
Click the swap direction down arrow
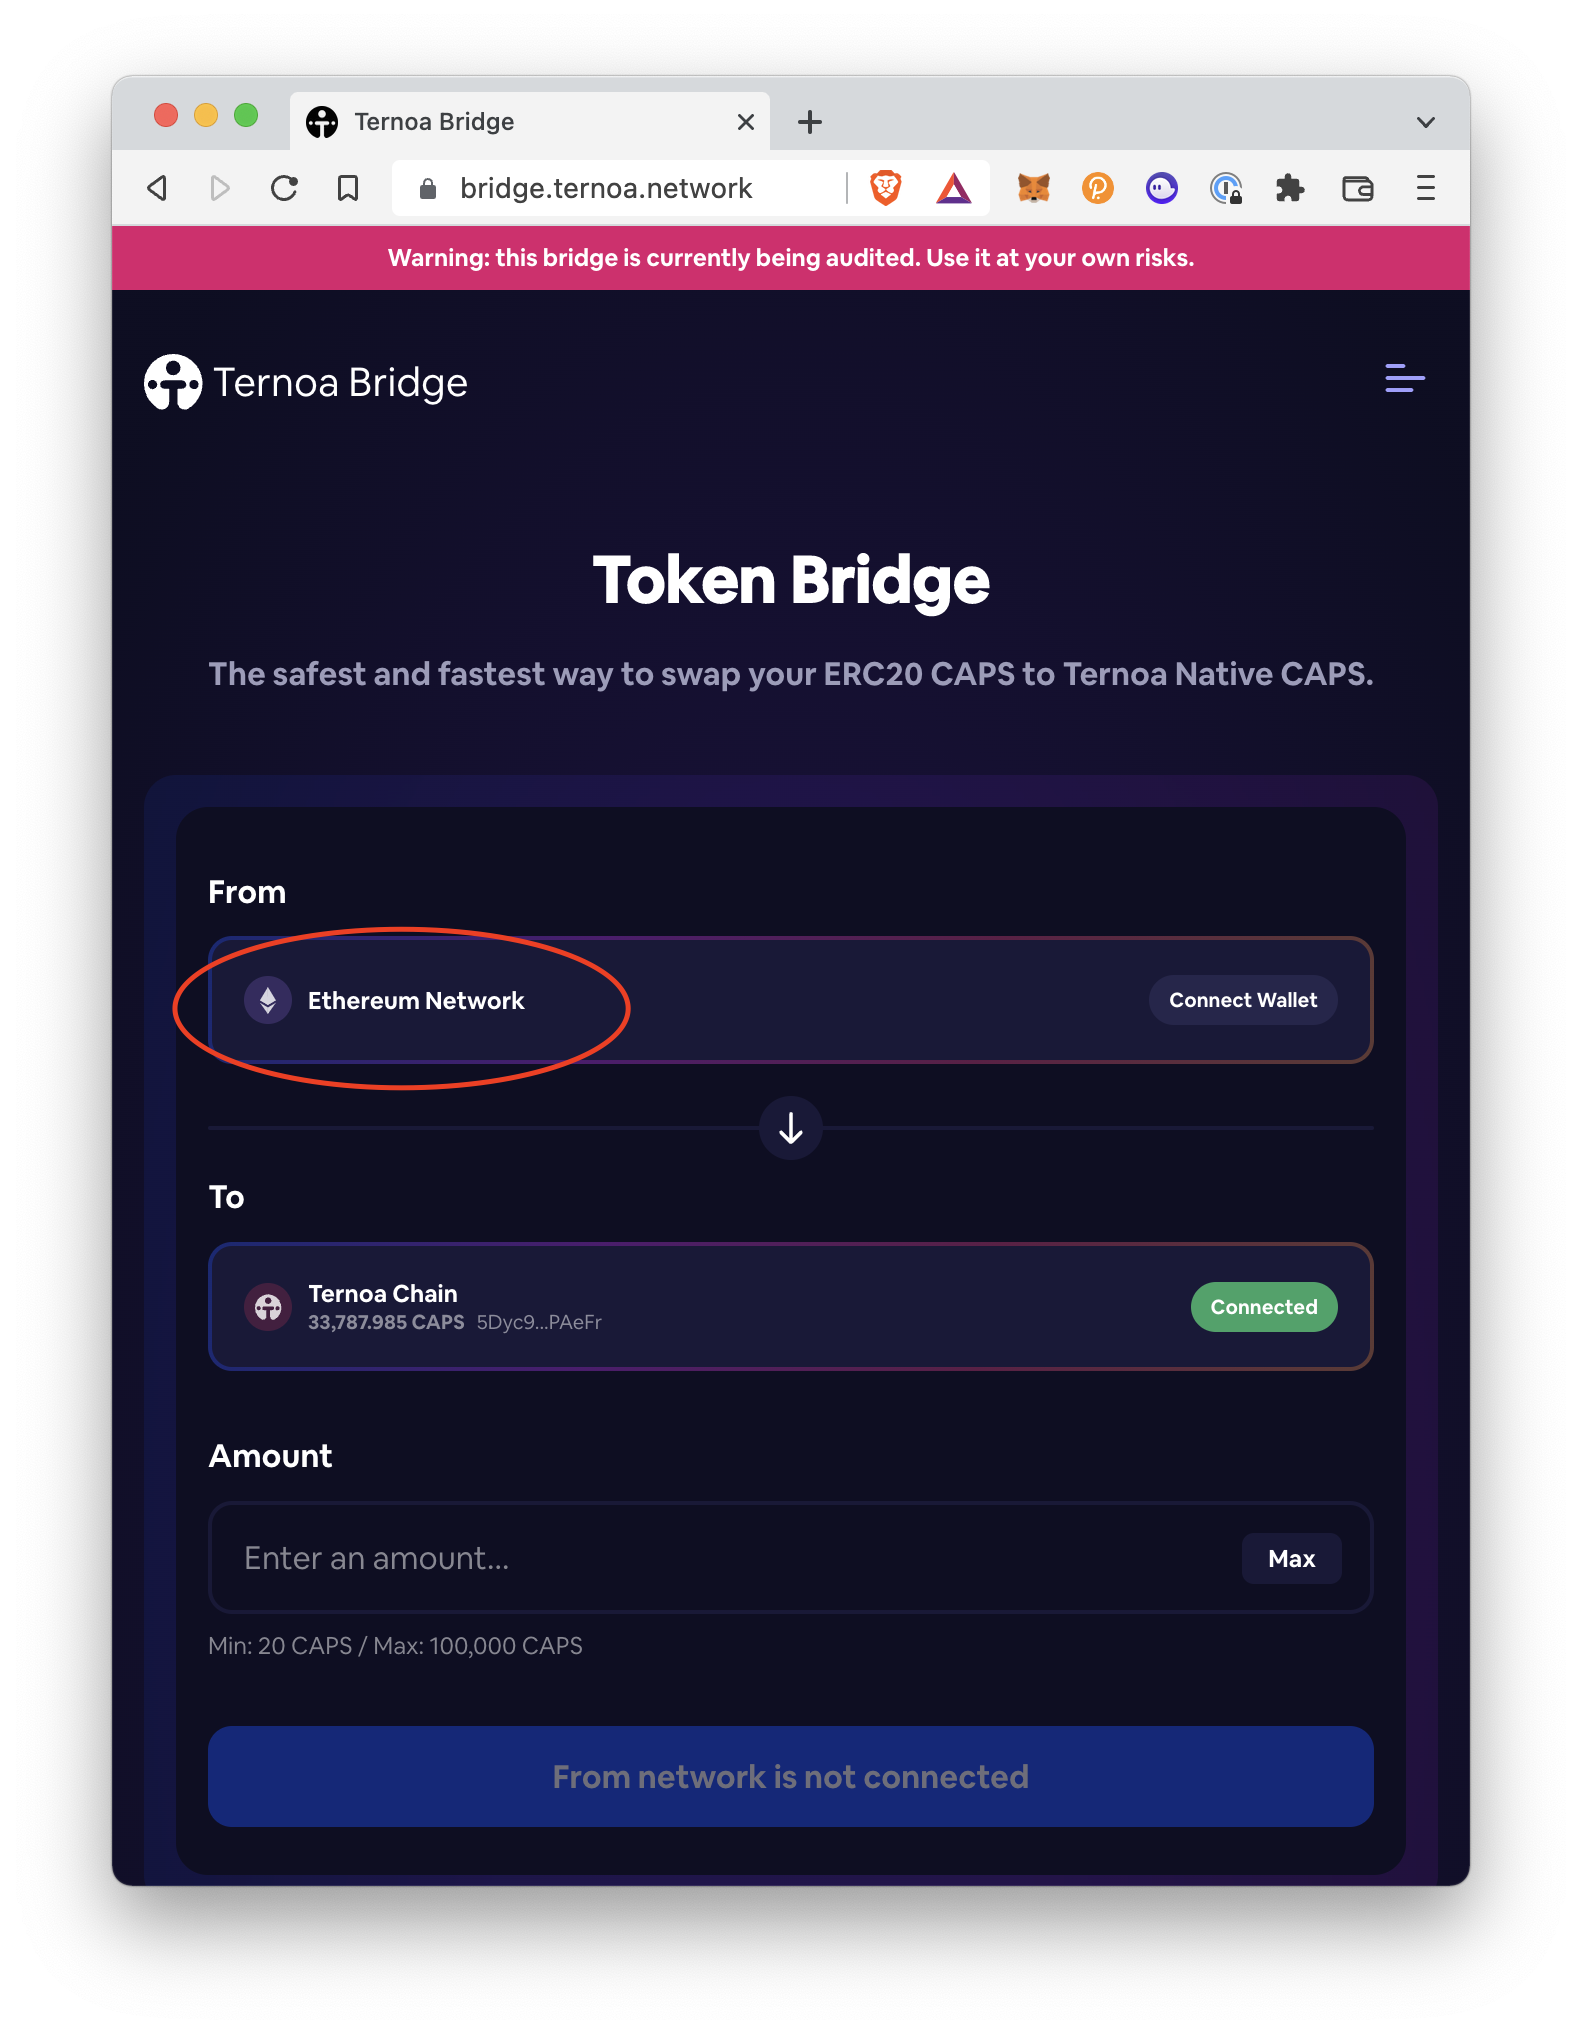click(x=791, y=1129)
